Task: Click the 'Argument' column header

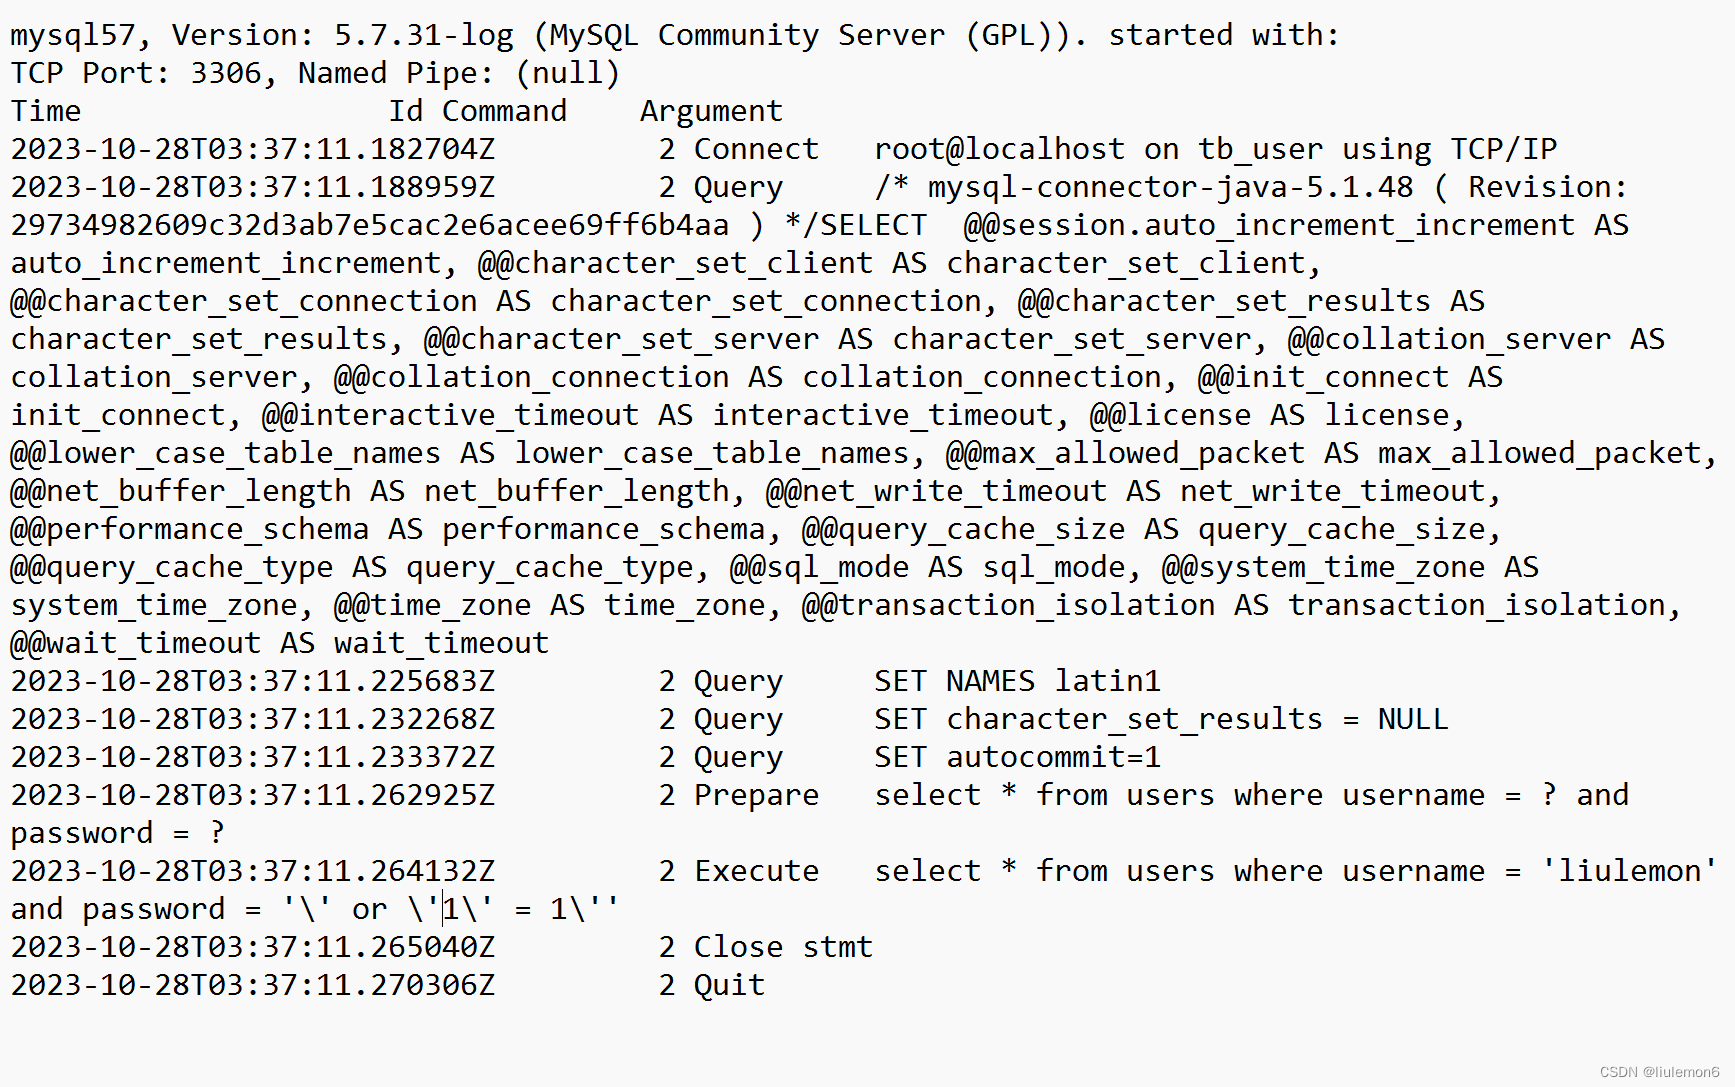Action: click(x=711, y=111)
